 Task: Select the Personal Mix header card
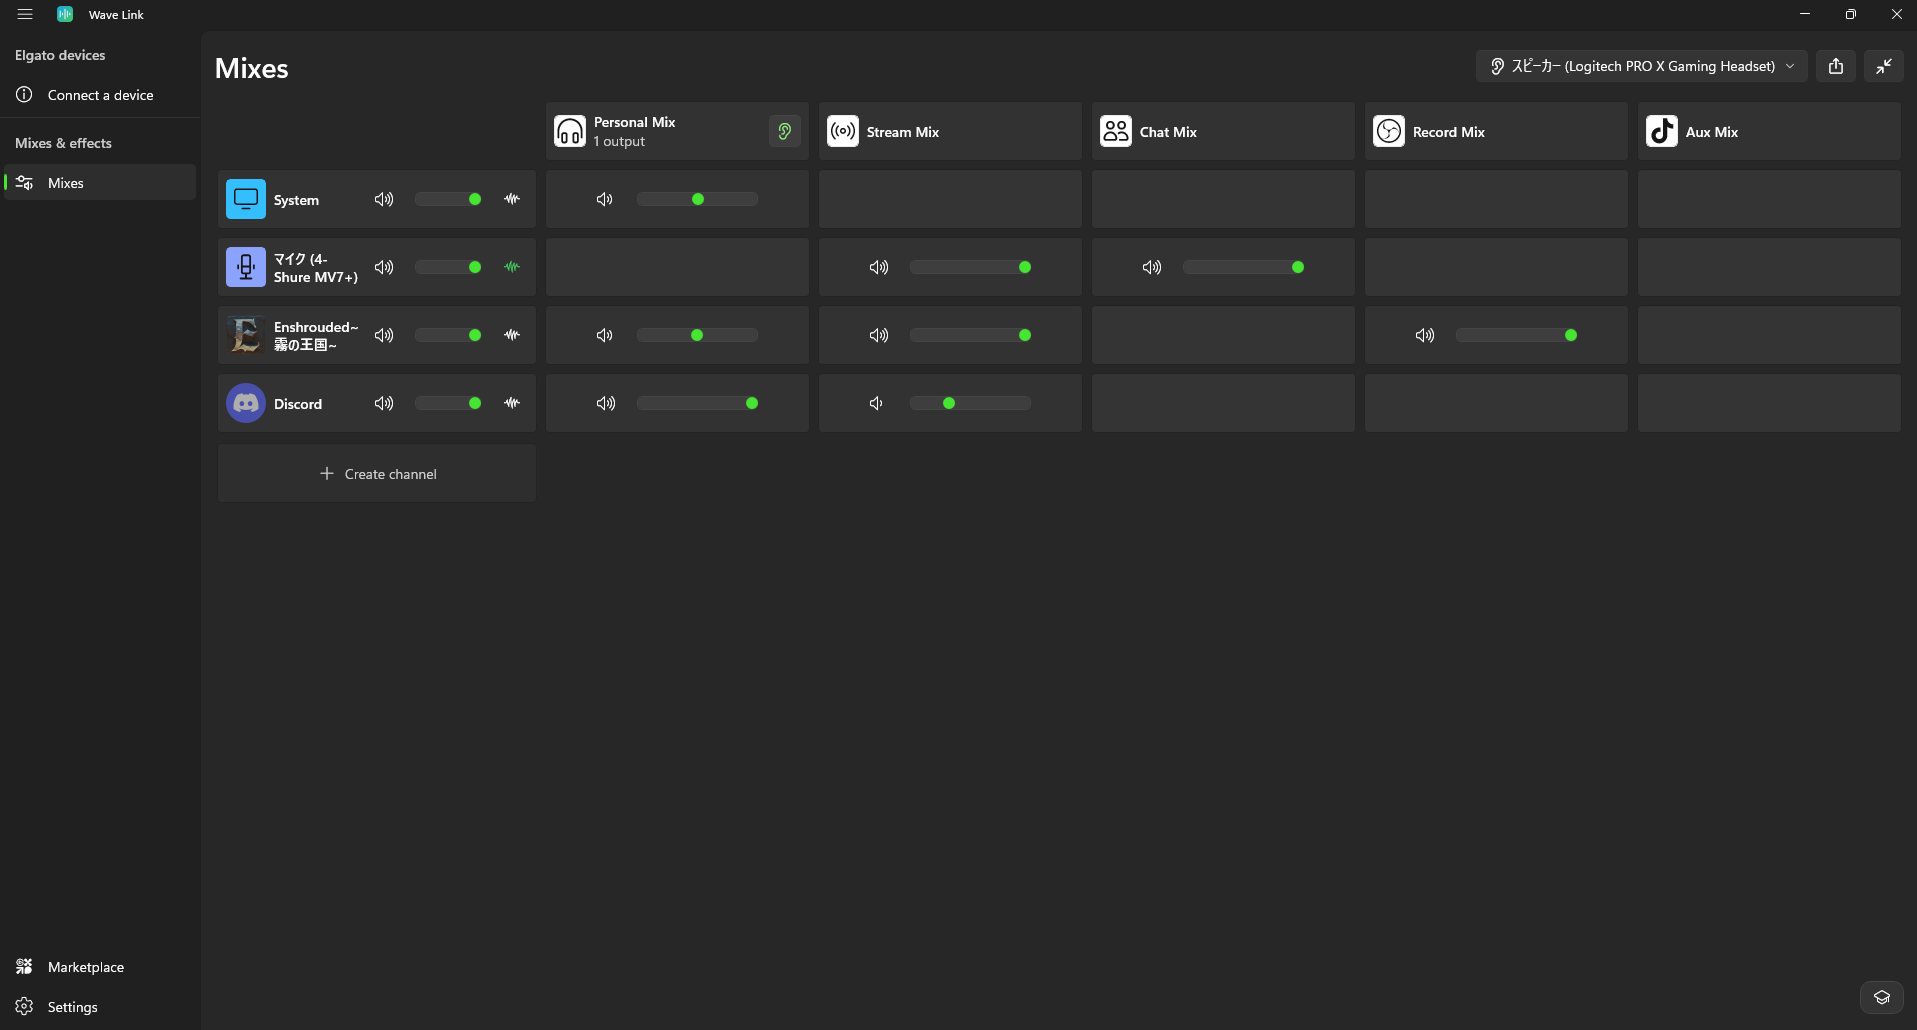click(677, 131)
